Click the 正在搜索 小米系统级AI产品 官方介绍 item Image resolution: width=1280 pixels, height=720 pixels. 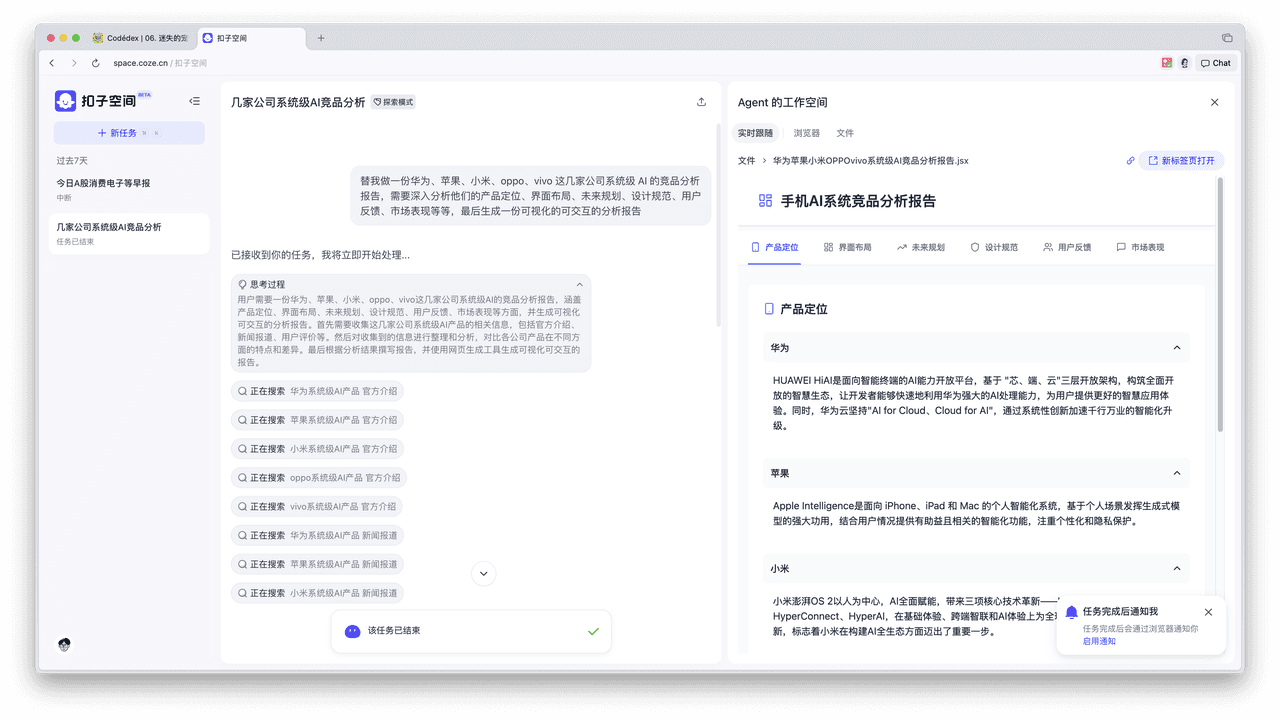[317, 449]
